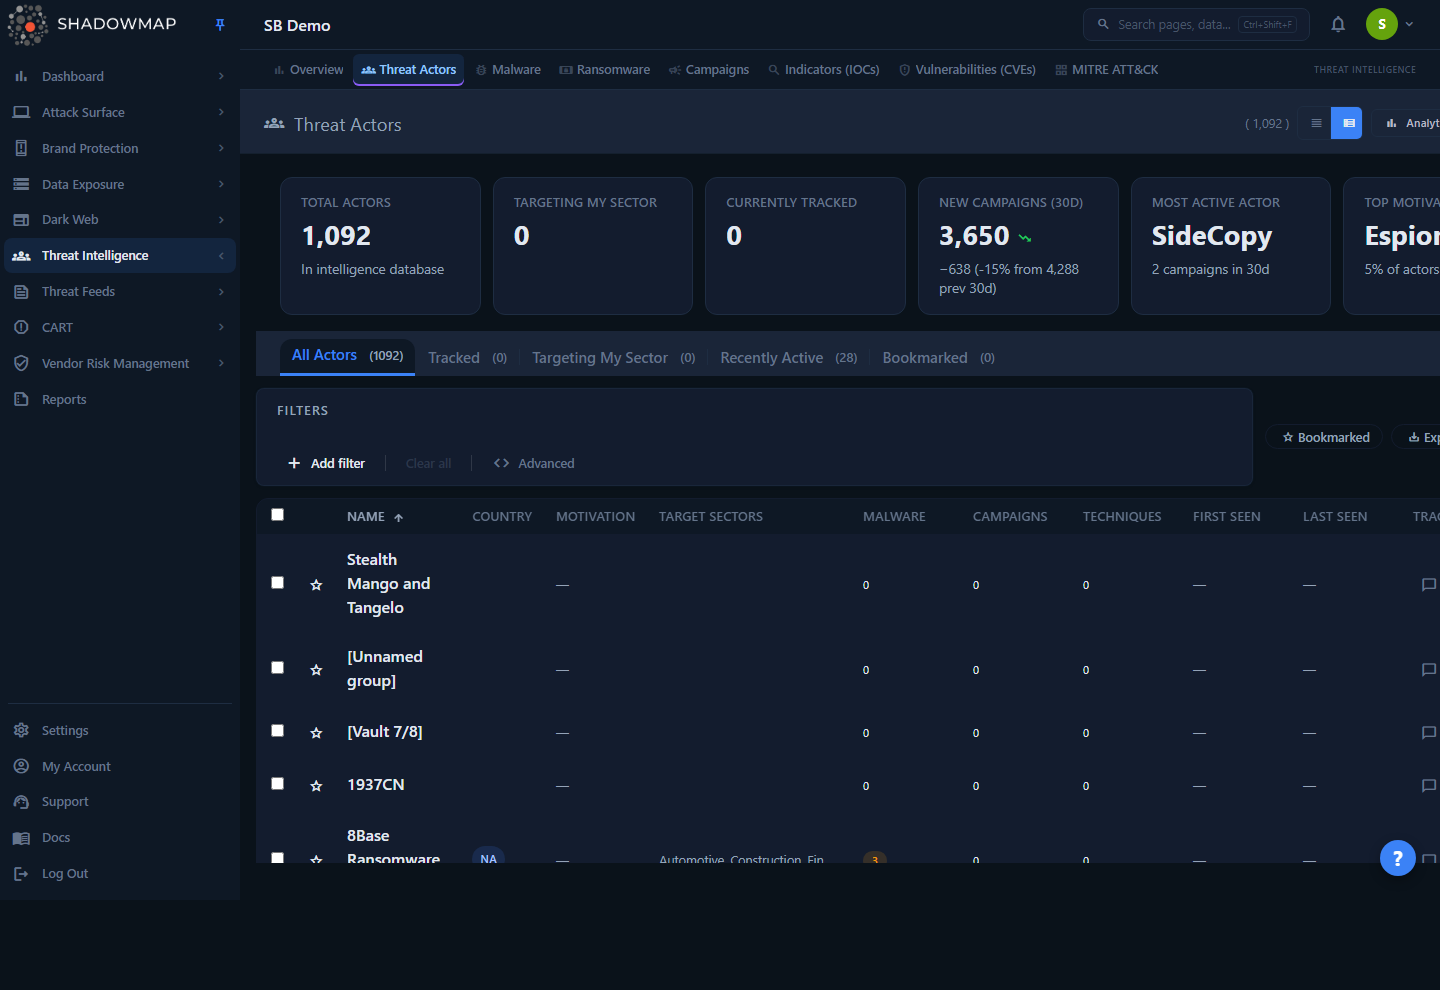Click the Bookmarked filter button
This screenshot has width=1440, height=990.
[x=1325, y=438]
